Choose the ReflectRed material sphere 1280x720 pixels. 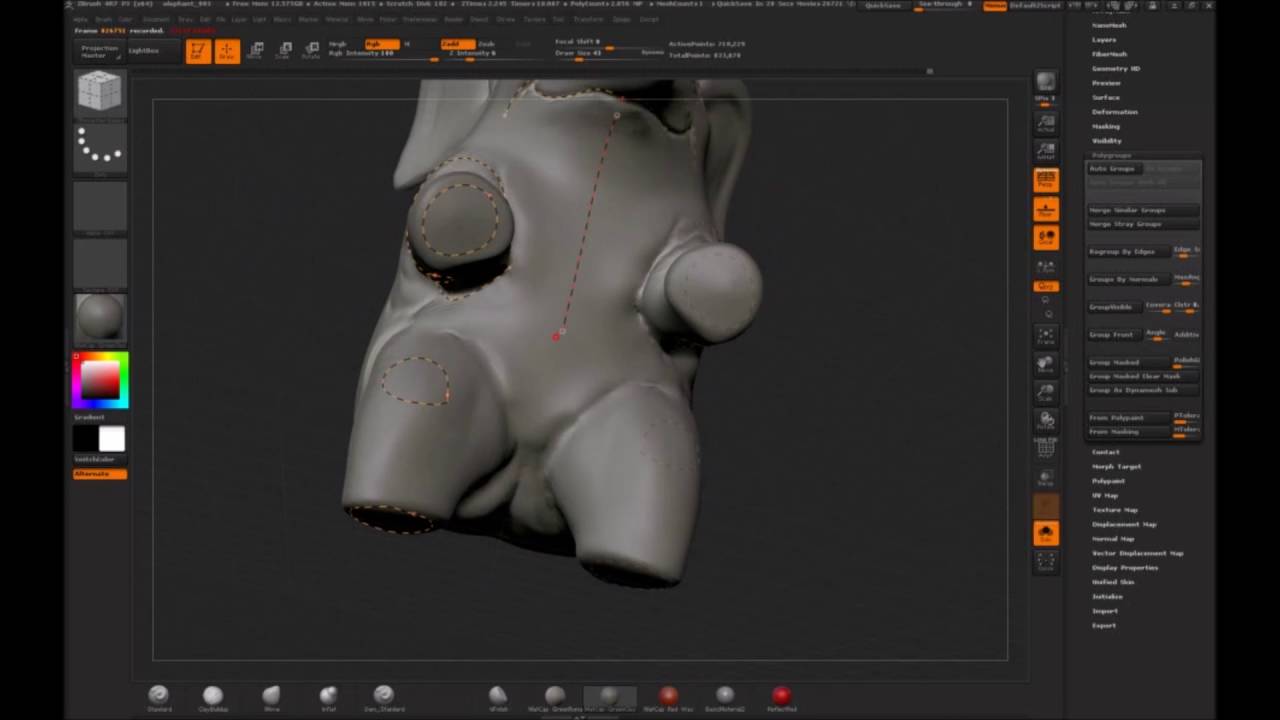pos(781,697)
